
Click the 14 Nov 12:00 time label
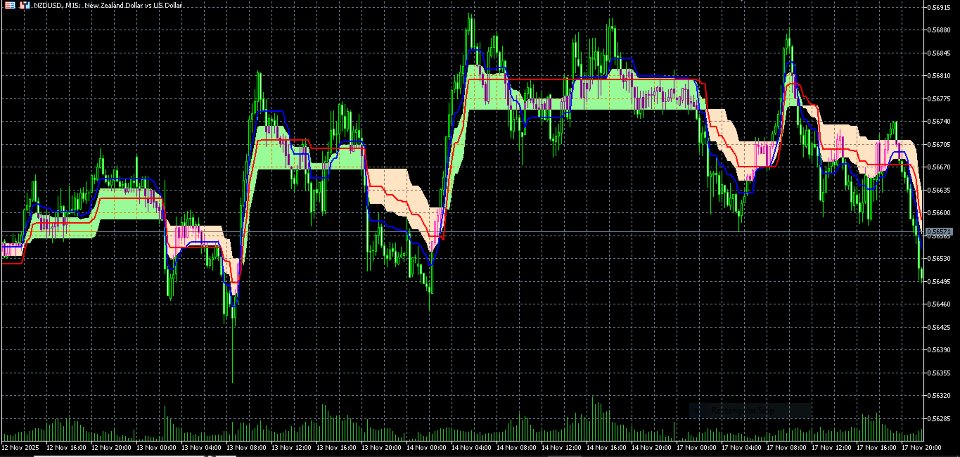click(563, 447)
